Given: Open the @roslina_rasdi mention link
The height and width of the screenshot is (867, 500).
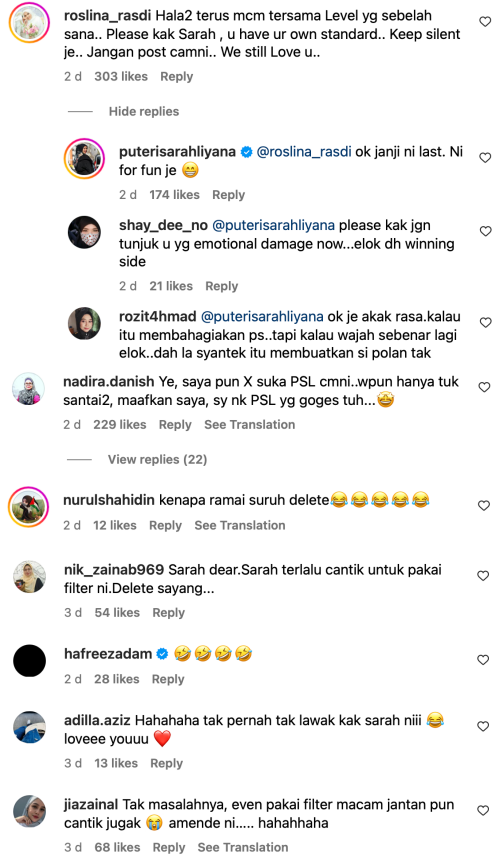Looking at the screenshot, I should coord(304,152).
